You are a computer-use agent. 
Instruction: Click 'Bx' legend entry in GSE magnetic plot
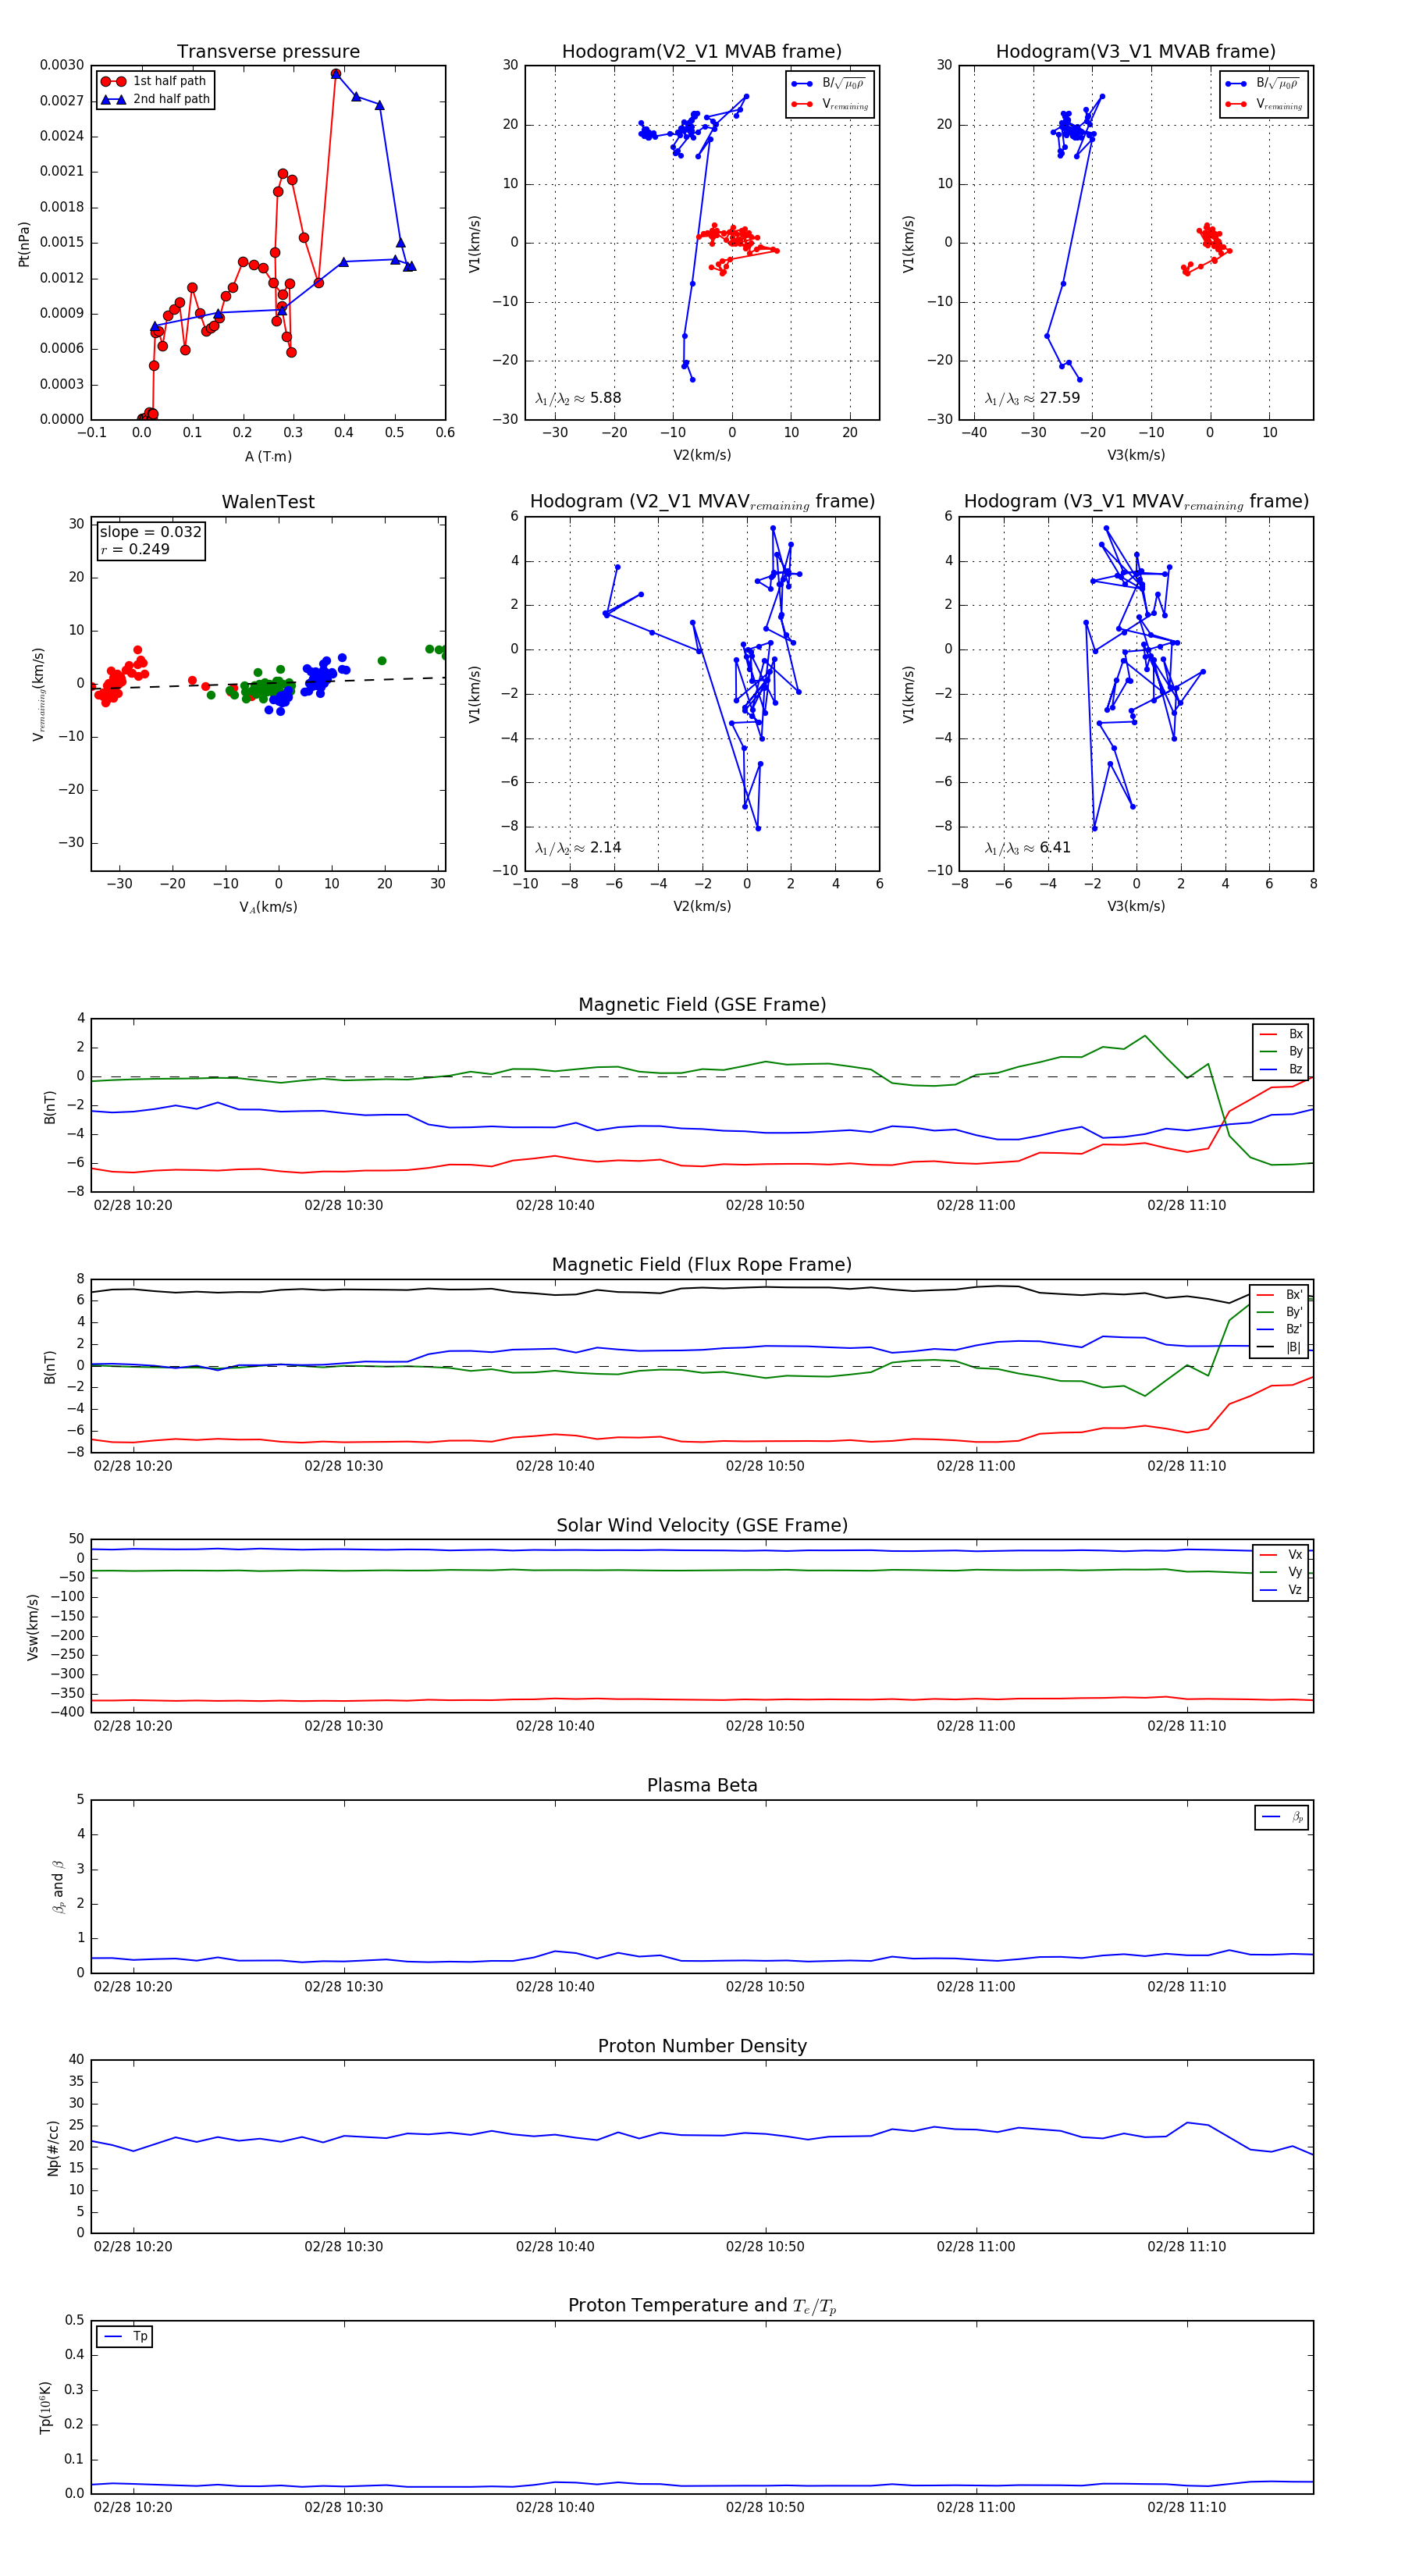(x=1281, y=1034)
